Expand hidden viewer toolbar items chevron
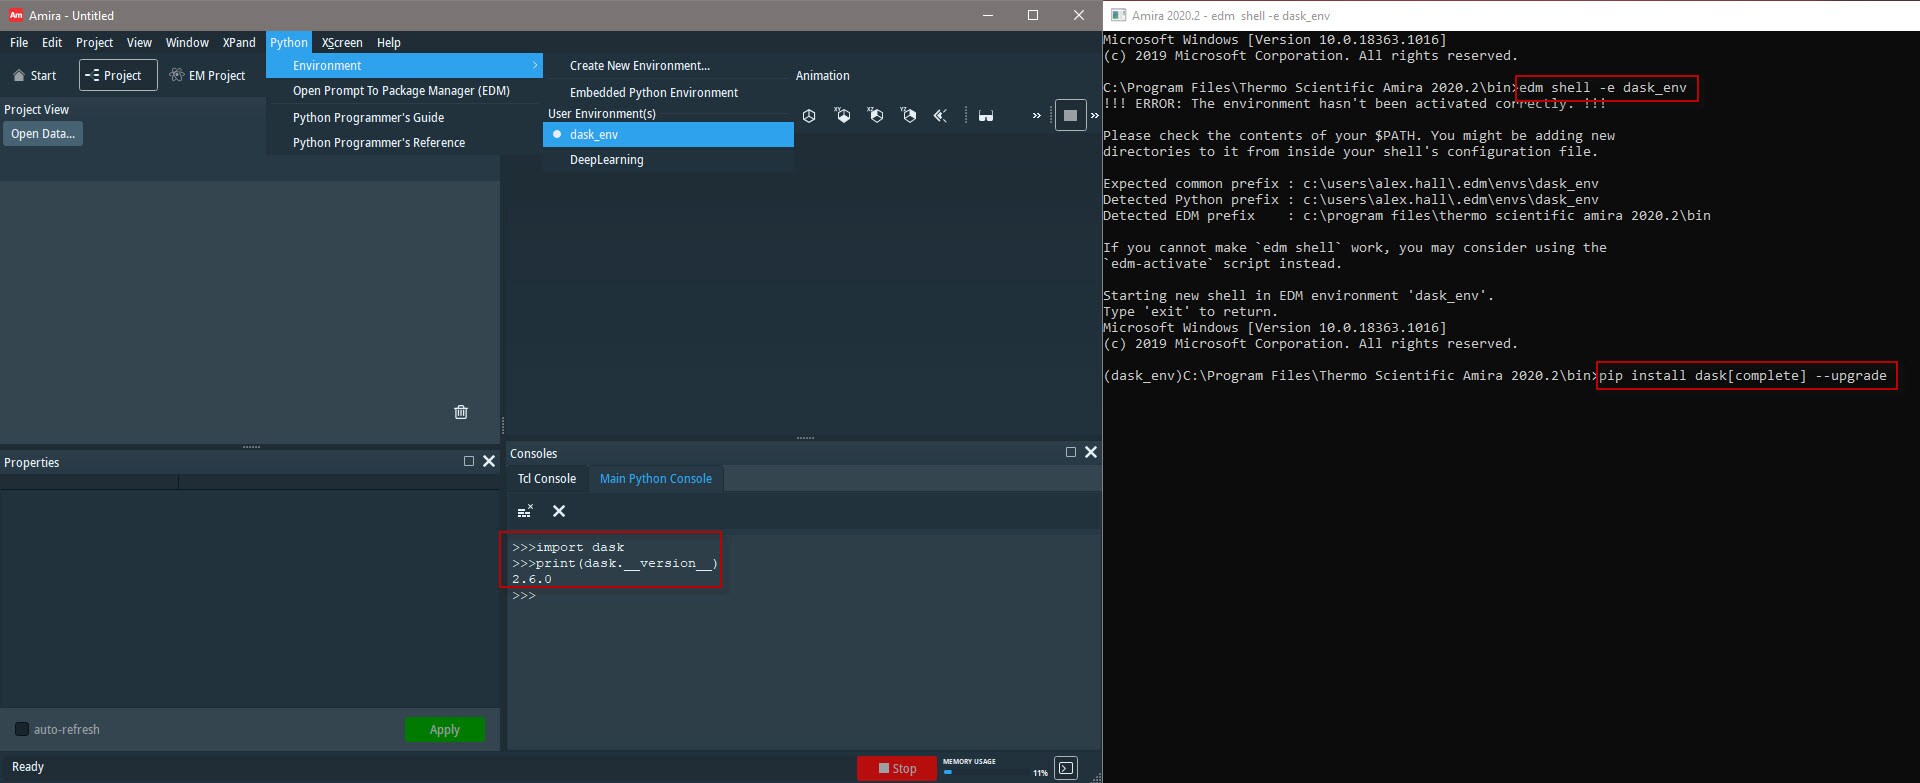 pos(1036,116)
